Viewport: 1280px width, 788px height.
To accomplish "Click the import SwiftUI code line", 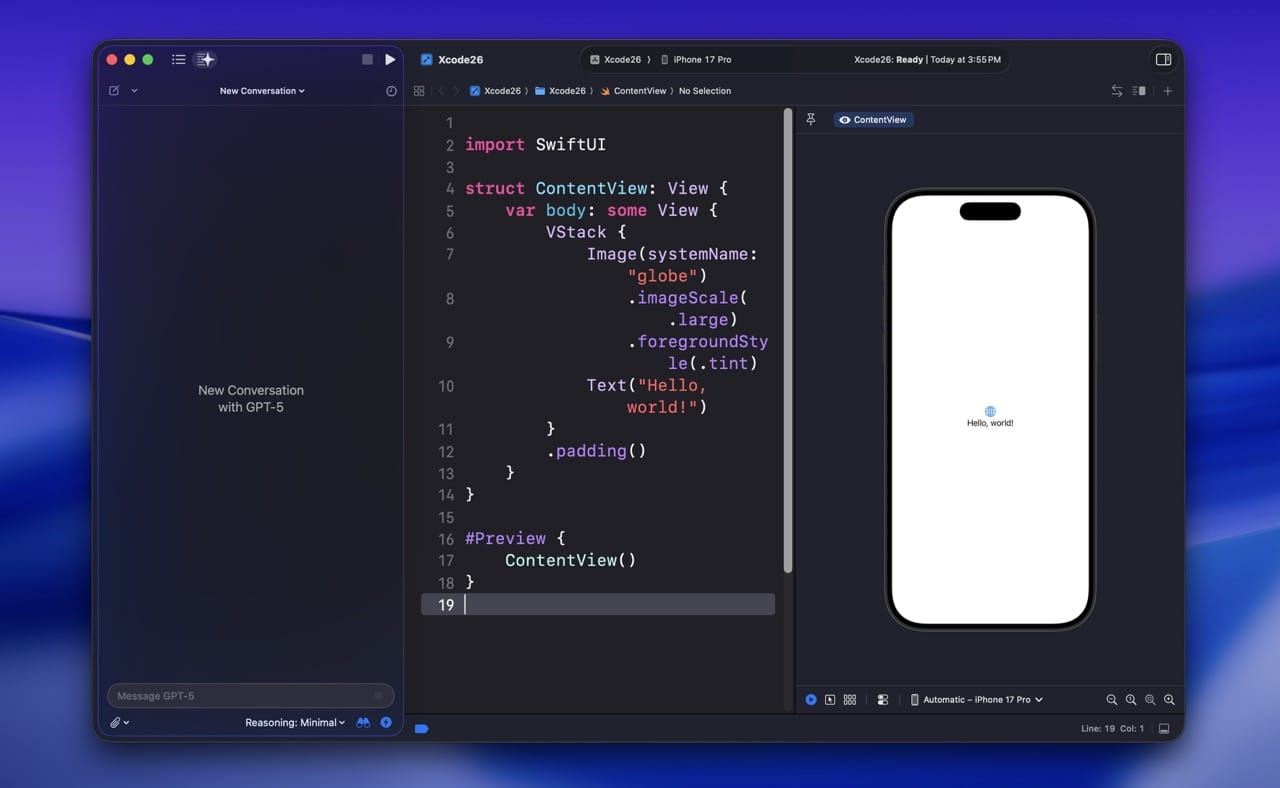I will pos(535,144).
